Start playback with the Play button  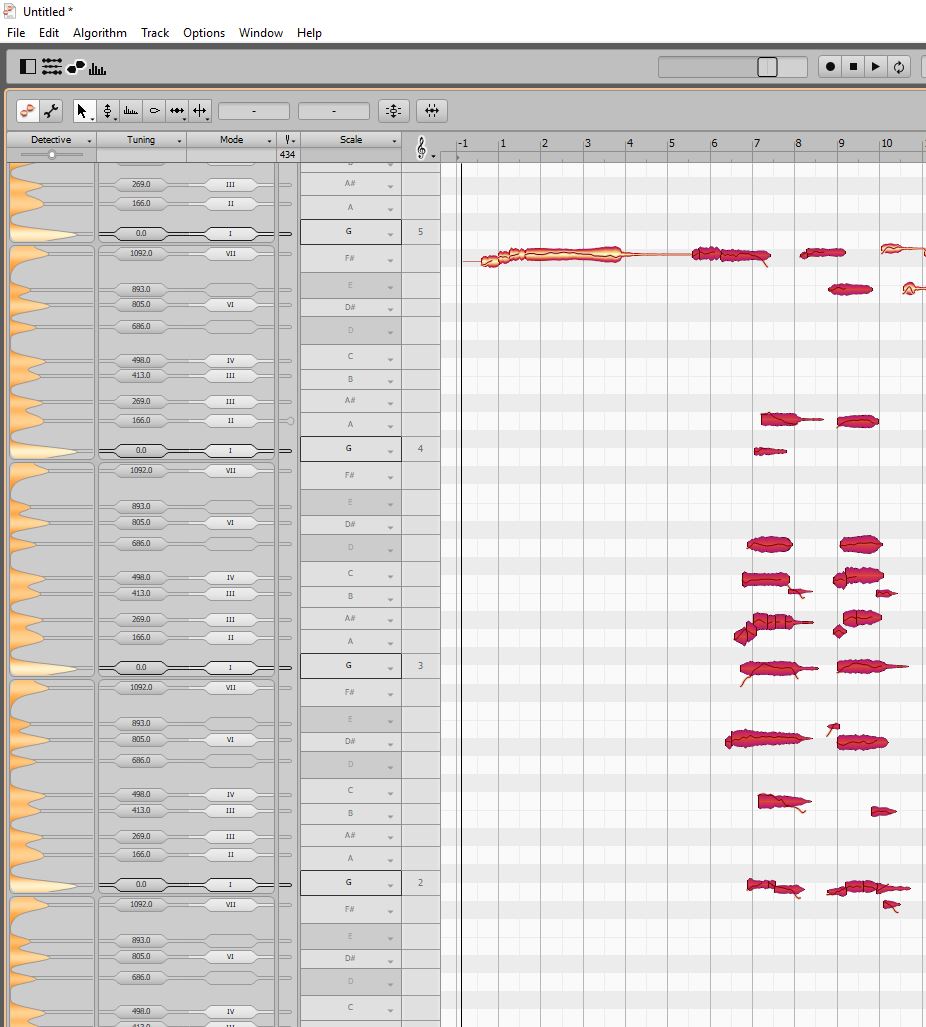(x=876, y=66)
